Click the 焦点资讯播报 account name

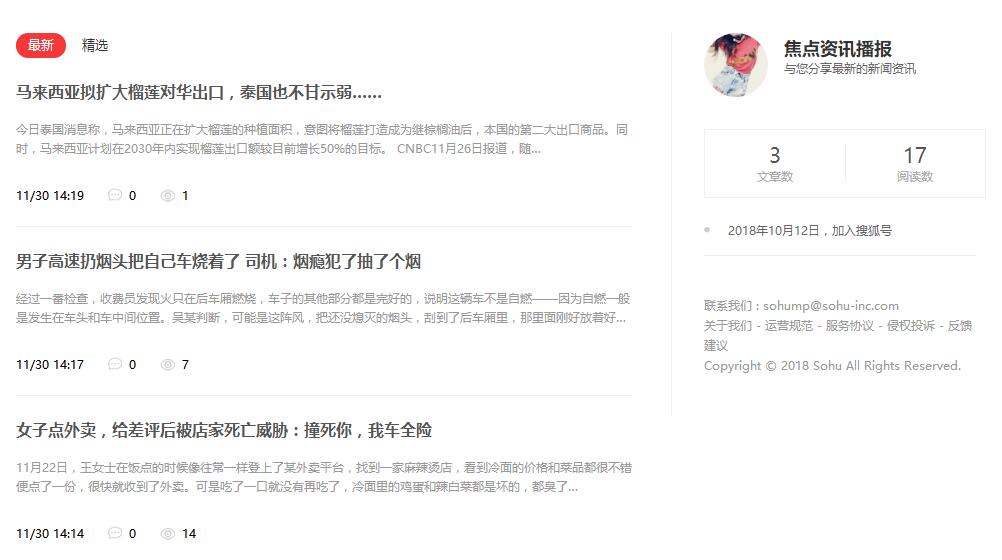point(838,49)
